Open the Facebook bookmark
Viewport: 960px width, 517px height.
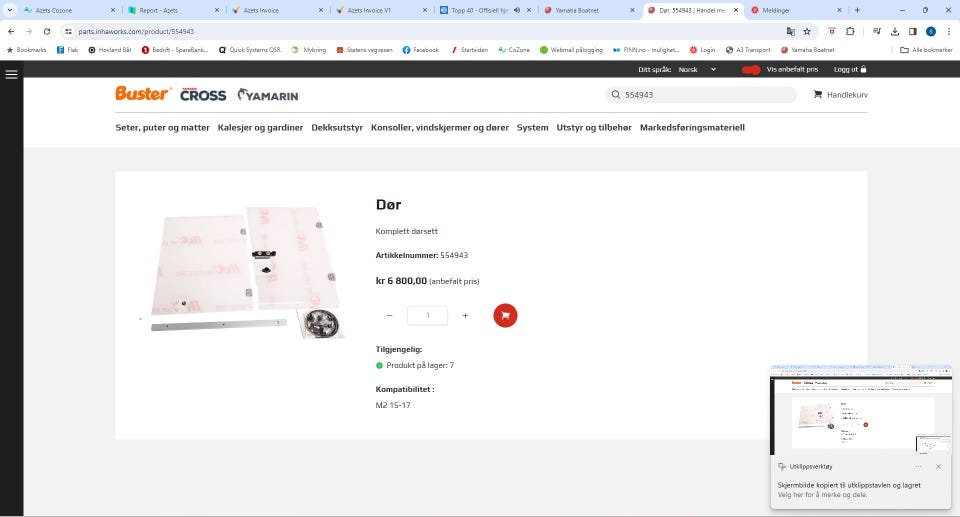[421, 50]
